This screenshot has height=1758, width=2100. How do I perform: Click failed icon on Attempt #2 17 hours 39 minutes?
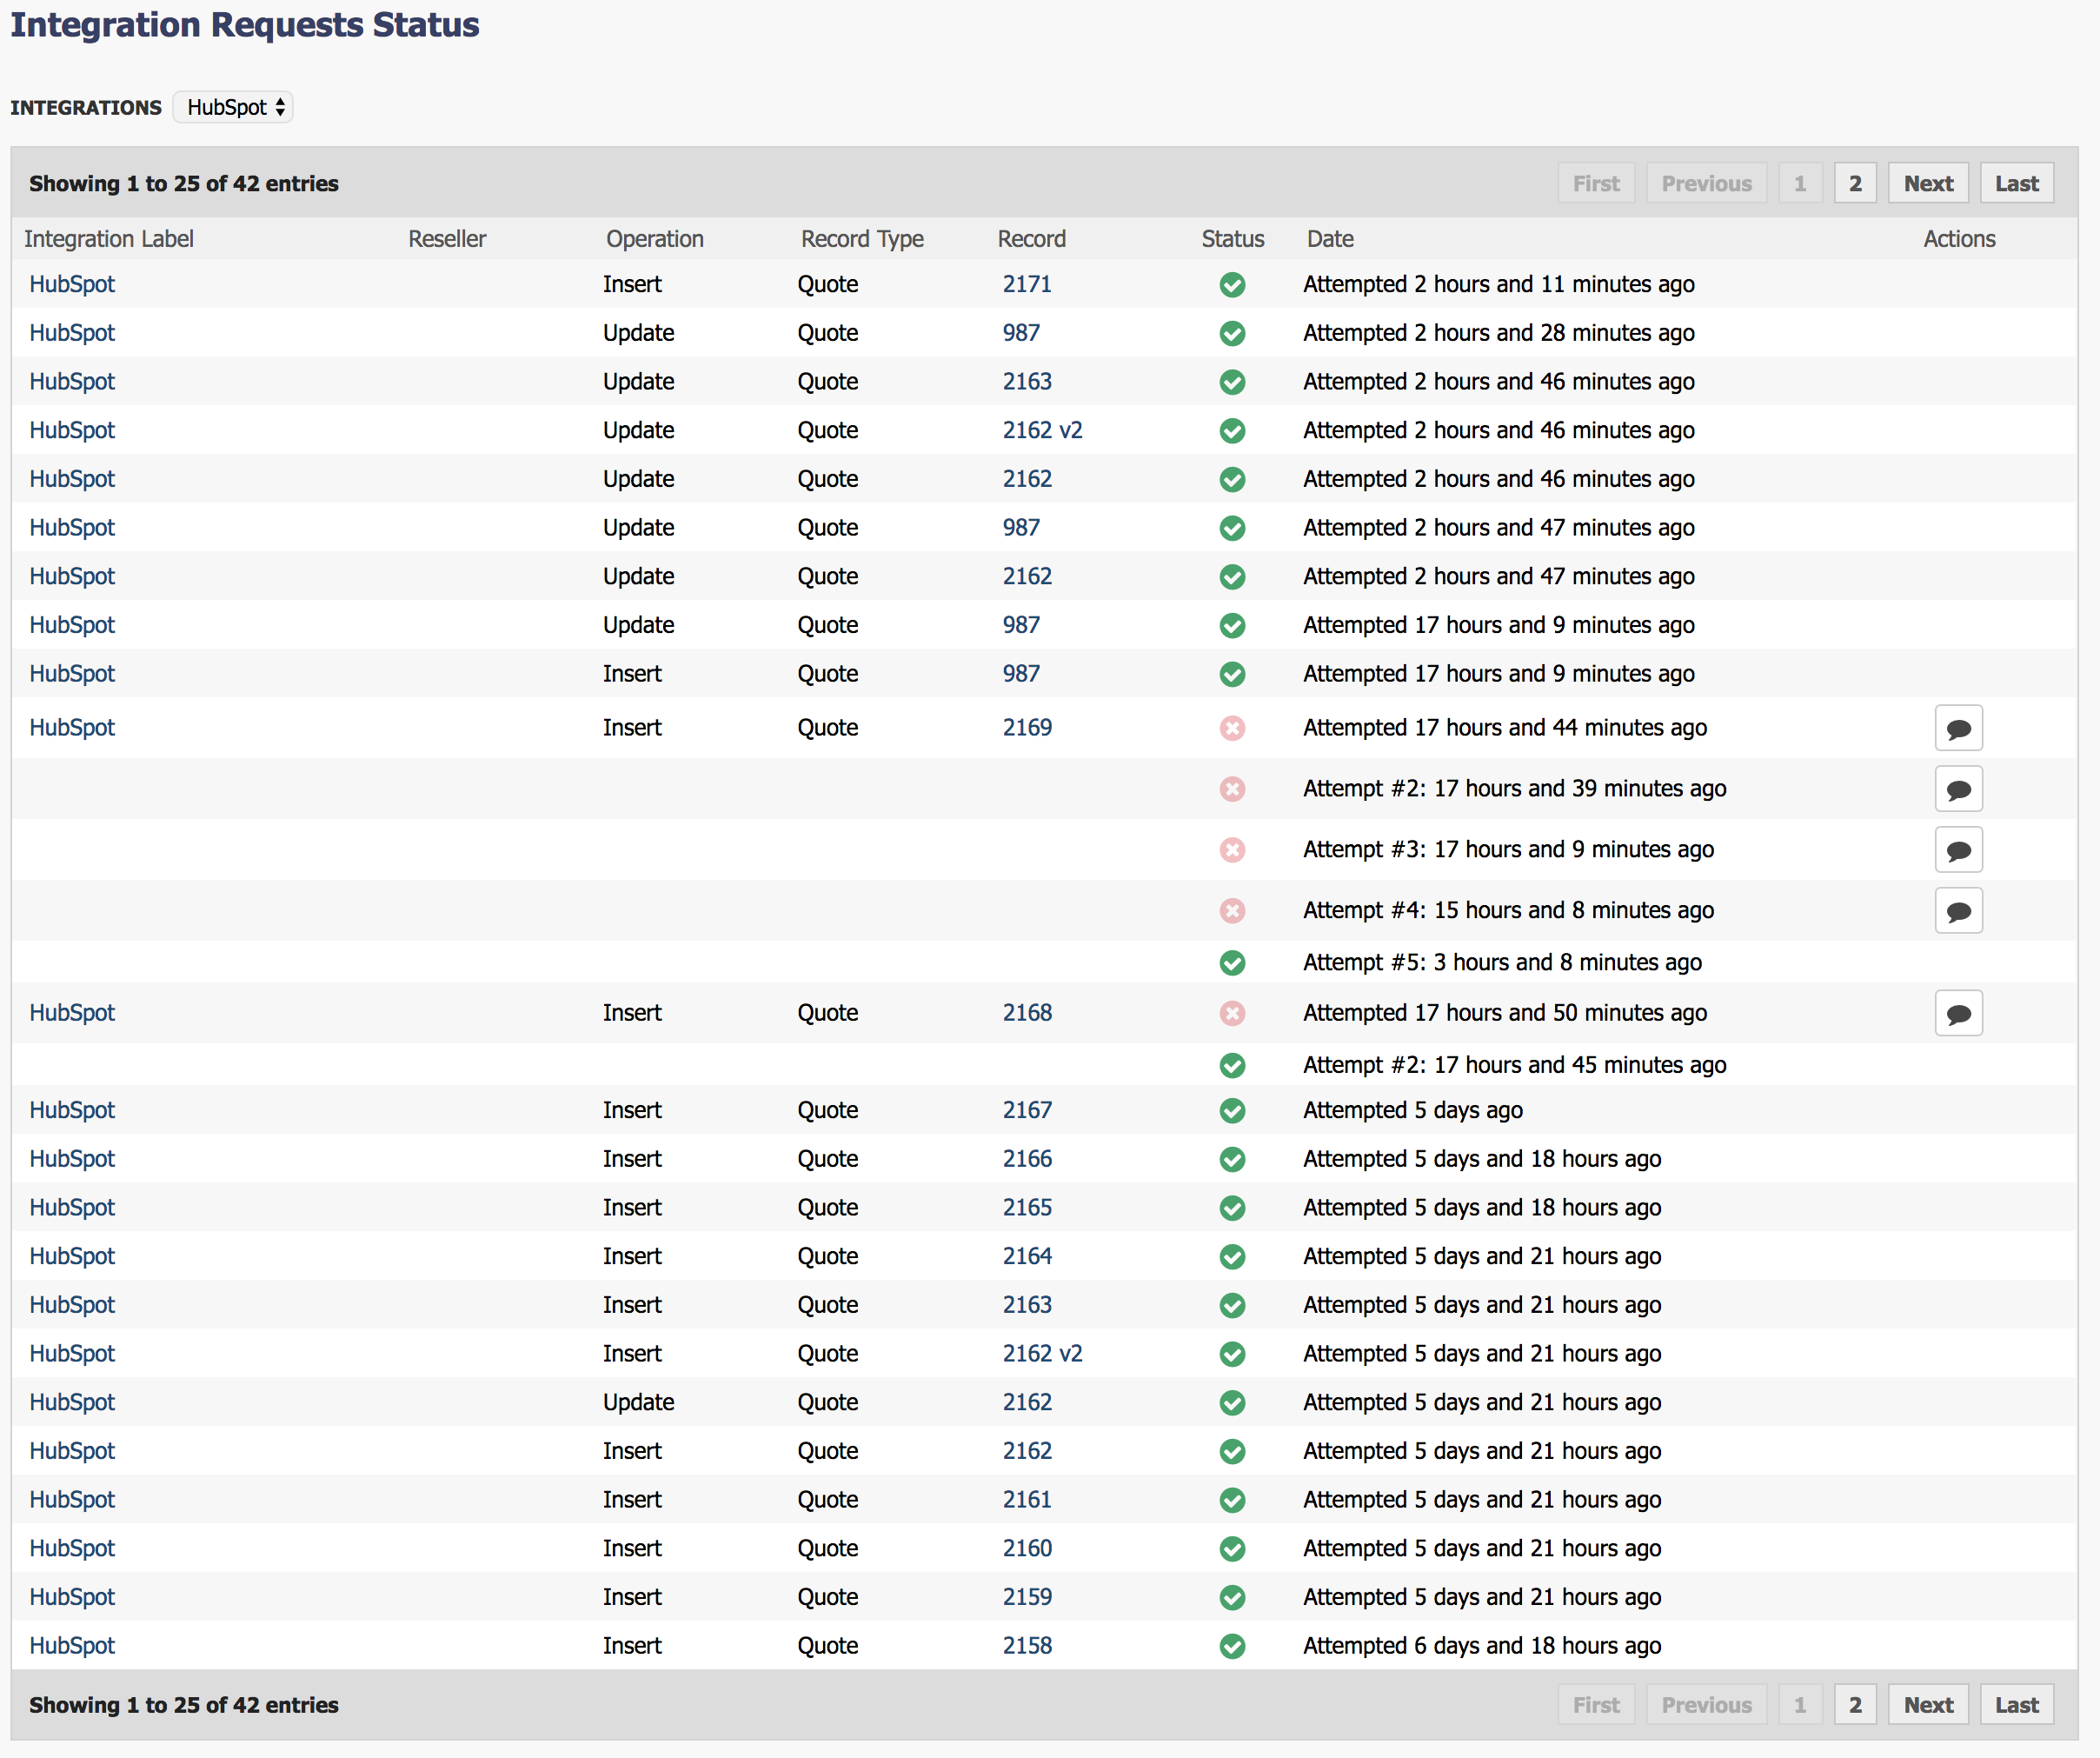click(1232, 789)
